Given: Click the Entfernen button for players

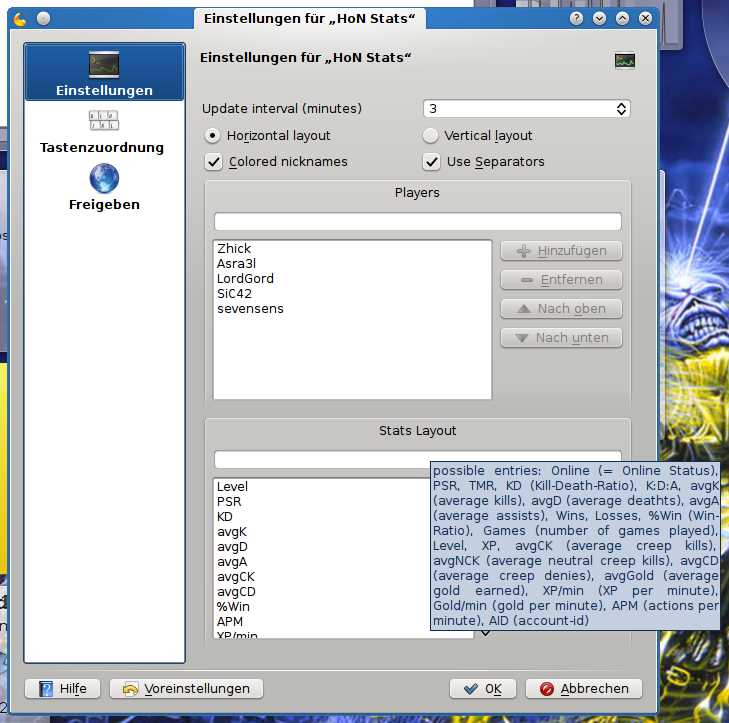Looking at the screenshot, I should (x=561, y=280).
